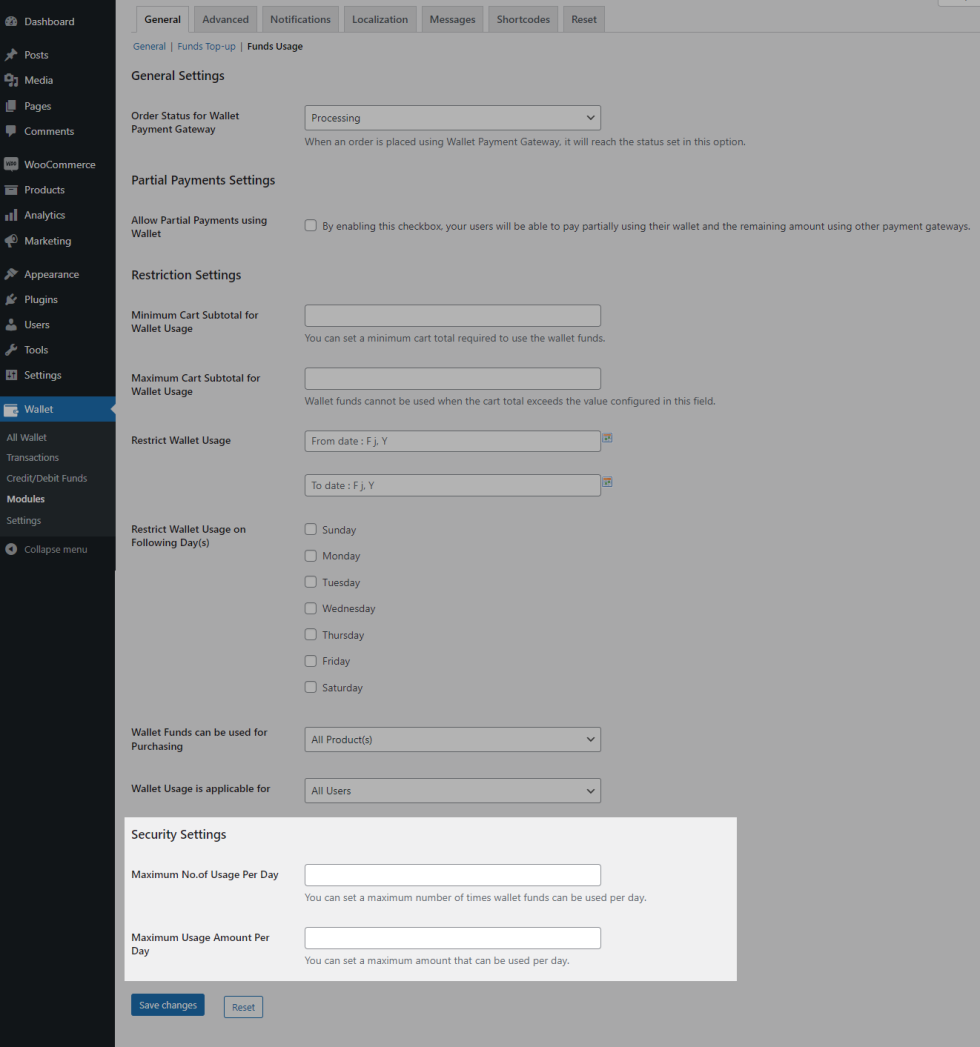980x1047 pixels.
Task: Switch to the Localization tab
Action: pos(380,19)
